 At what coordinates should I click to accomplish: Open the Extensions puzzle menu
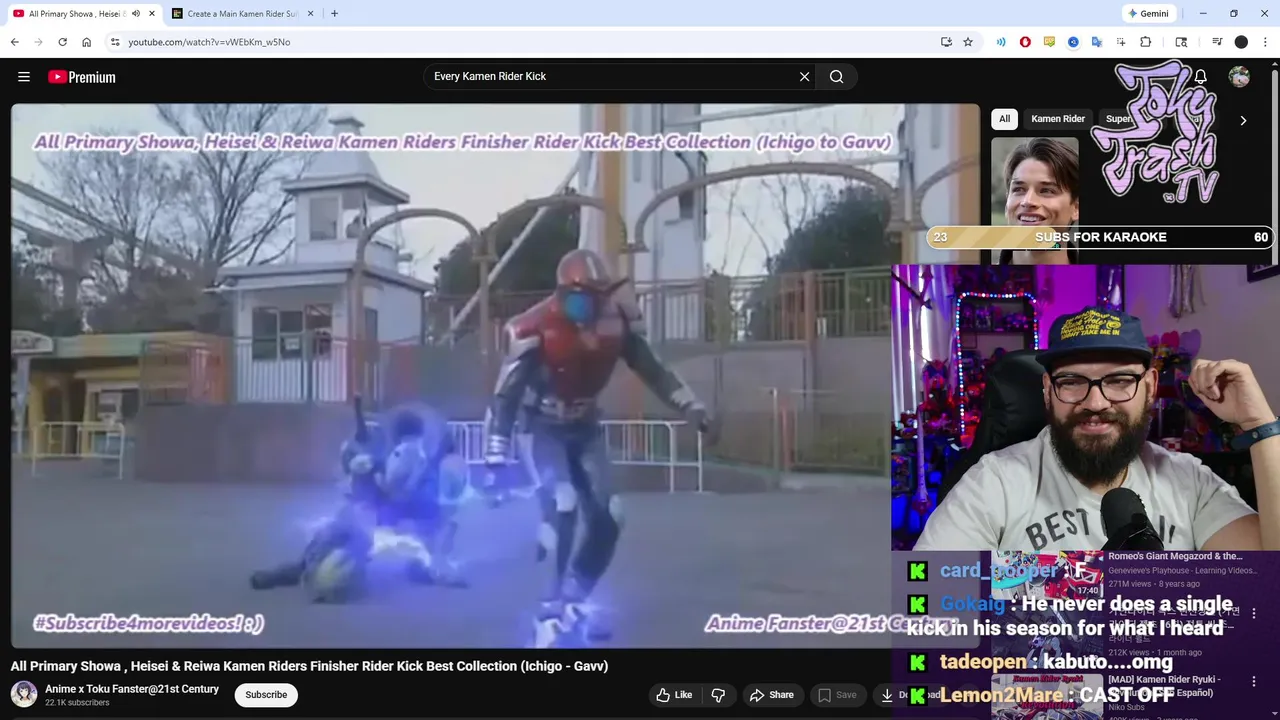click(1146, 42)
